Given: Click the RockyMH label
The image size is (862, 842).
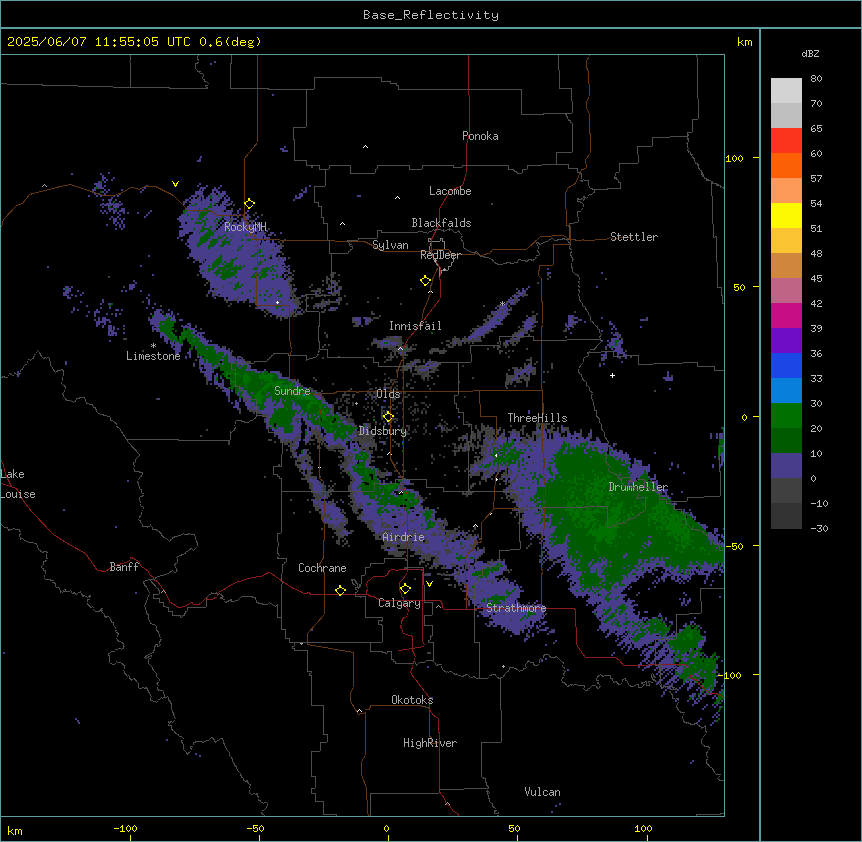Looking at the screenshot, I should click(x=245, y=227).
